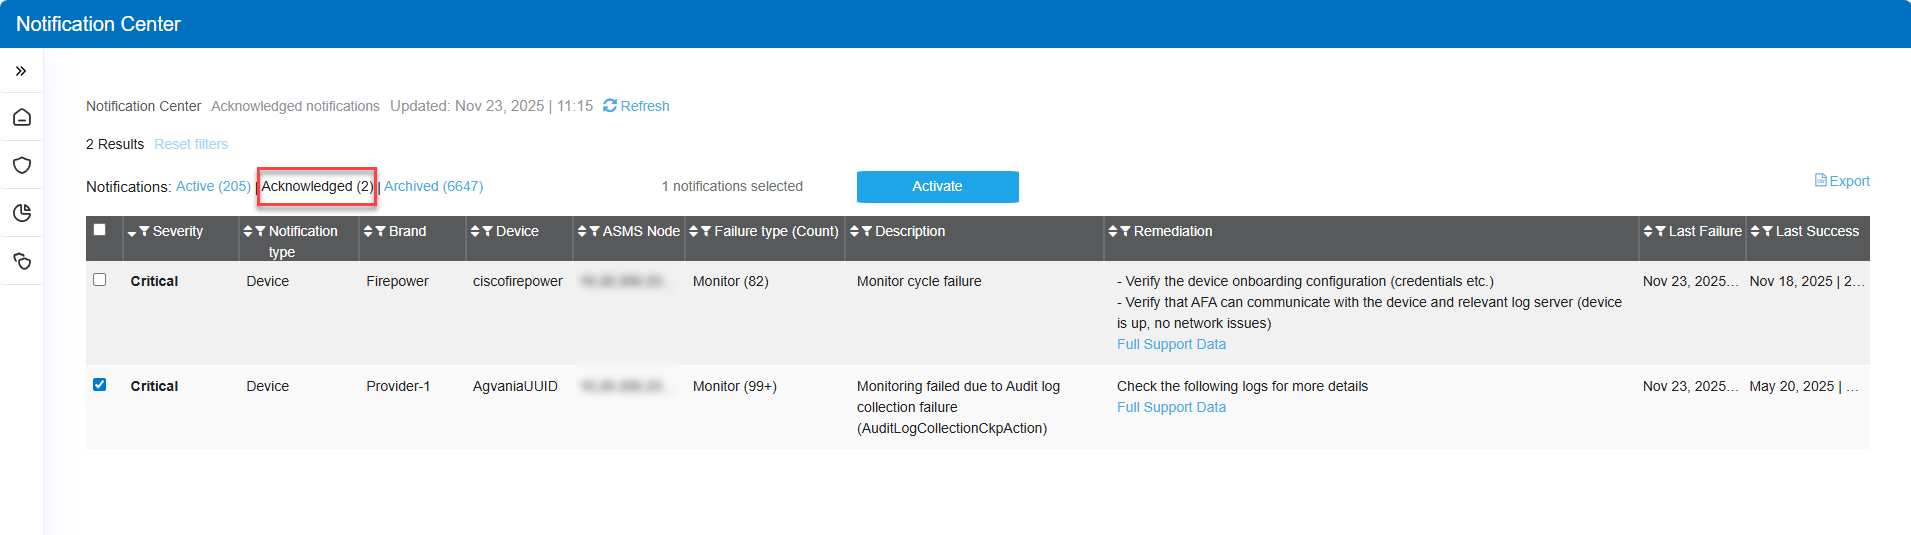Screen dimensions: 1911x535
Task: Expand the left sidebar with double chevron
Action: (21, 71)
